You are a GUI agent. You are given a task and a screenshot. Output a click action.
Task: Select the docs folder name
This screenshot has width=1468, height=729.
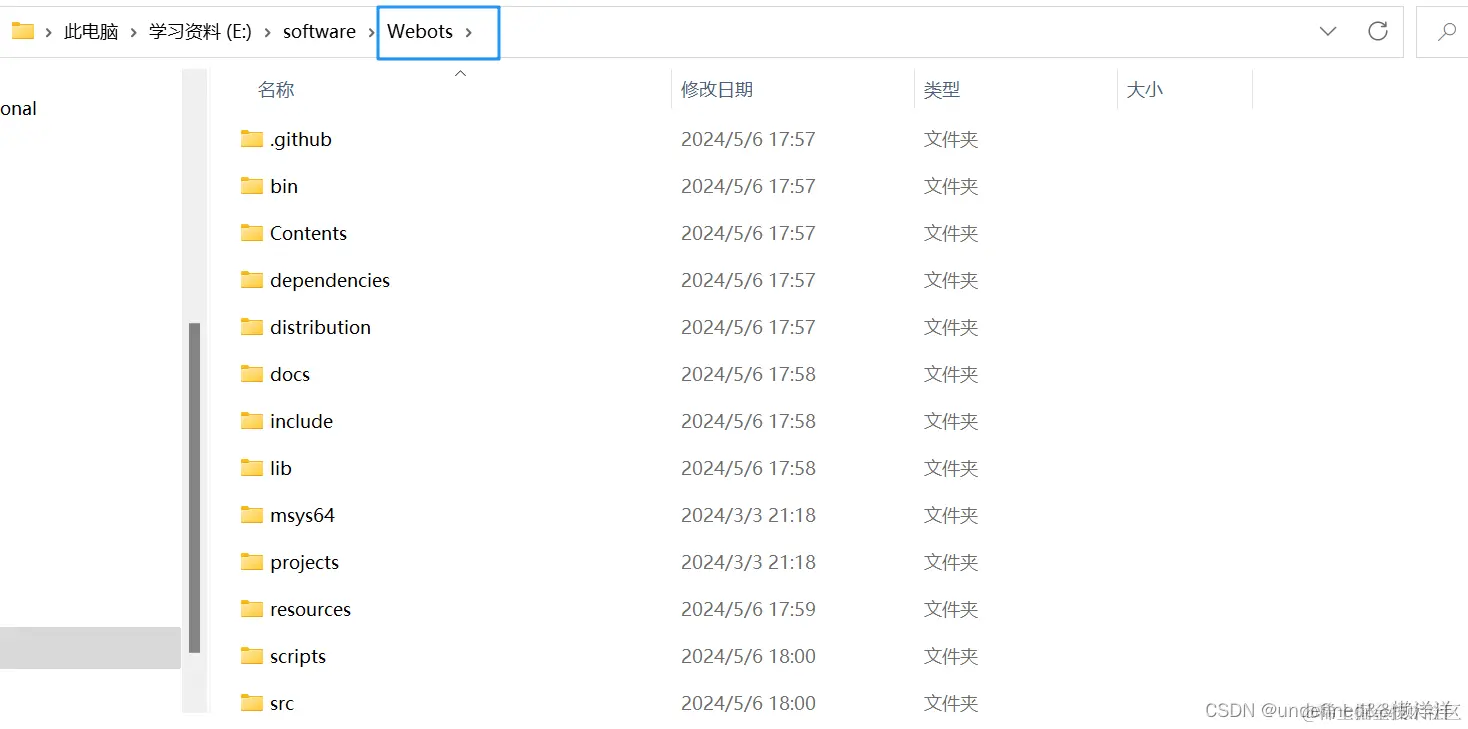coord(290,374)
